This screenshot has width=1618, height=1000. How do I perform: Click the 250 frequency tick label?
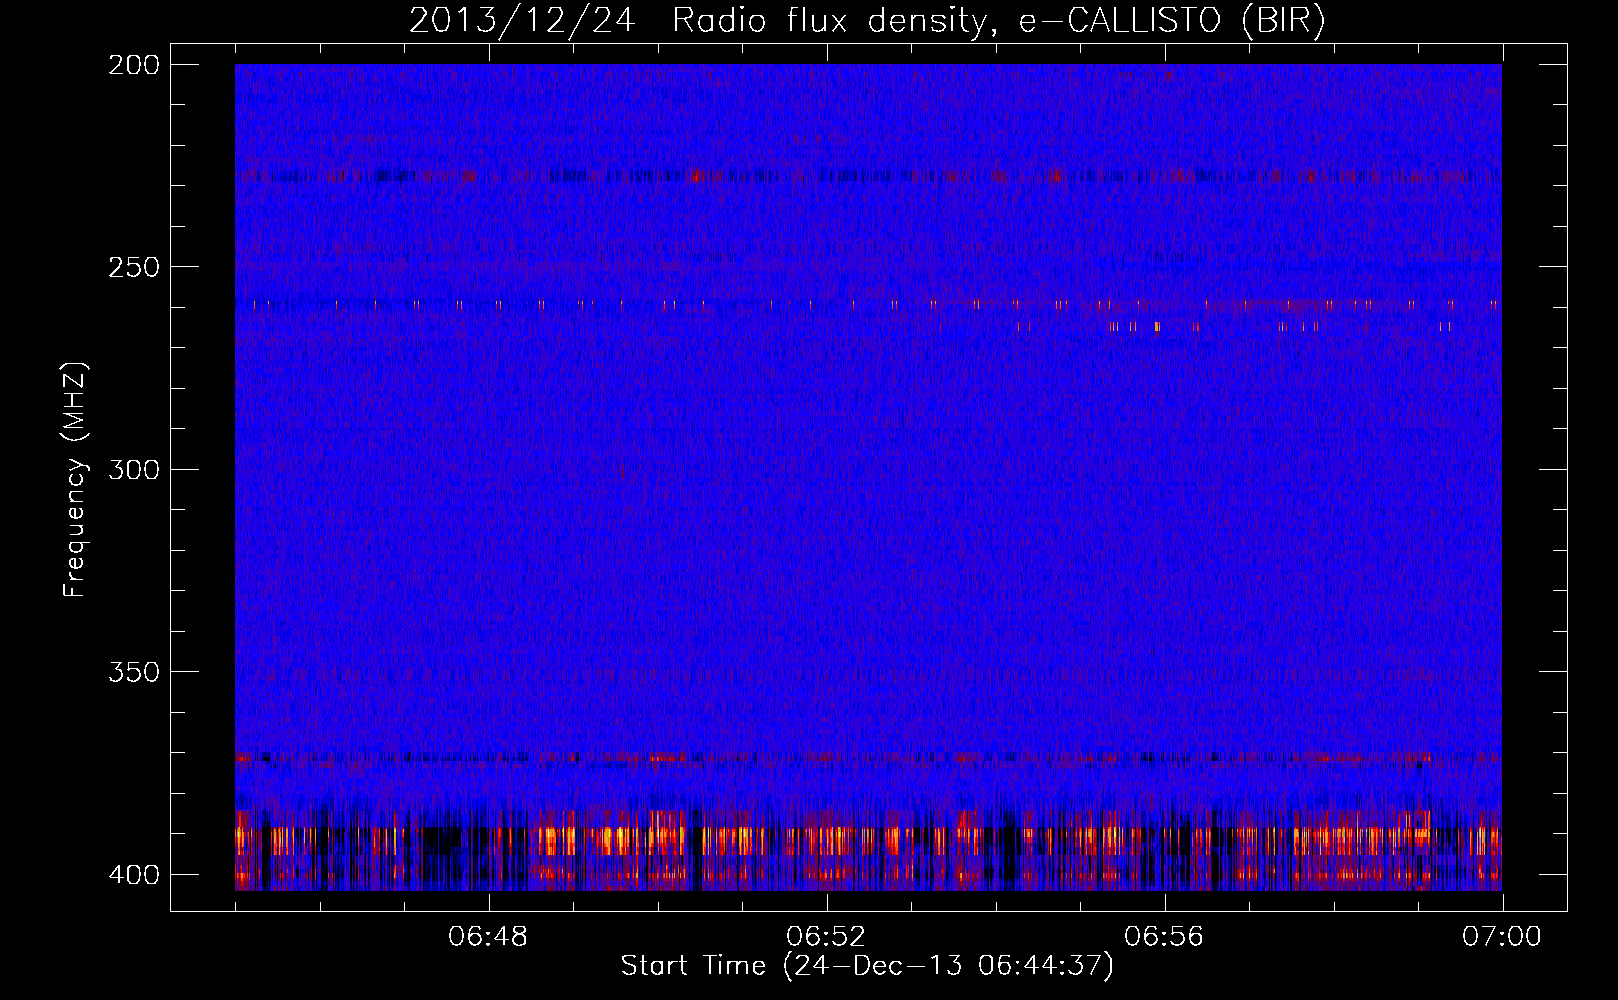[134, 267]
